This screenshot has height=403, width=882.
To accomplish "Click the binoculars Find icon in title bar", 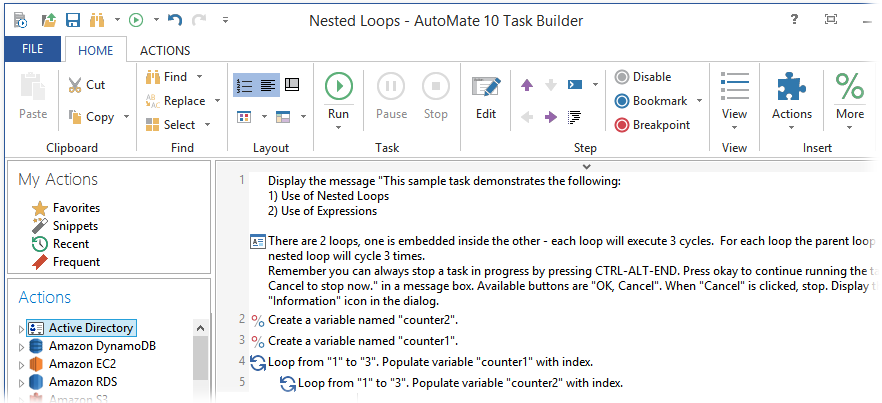I will (97, 21).
